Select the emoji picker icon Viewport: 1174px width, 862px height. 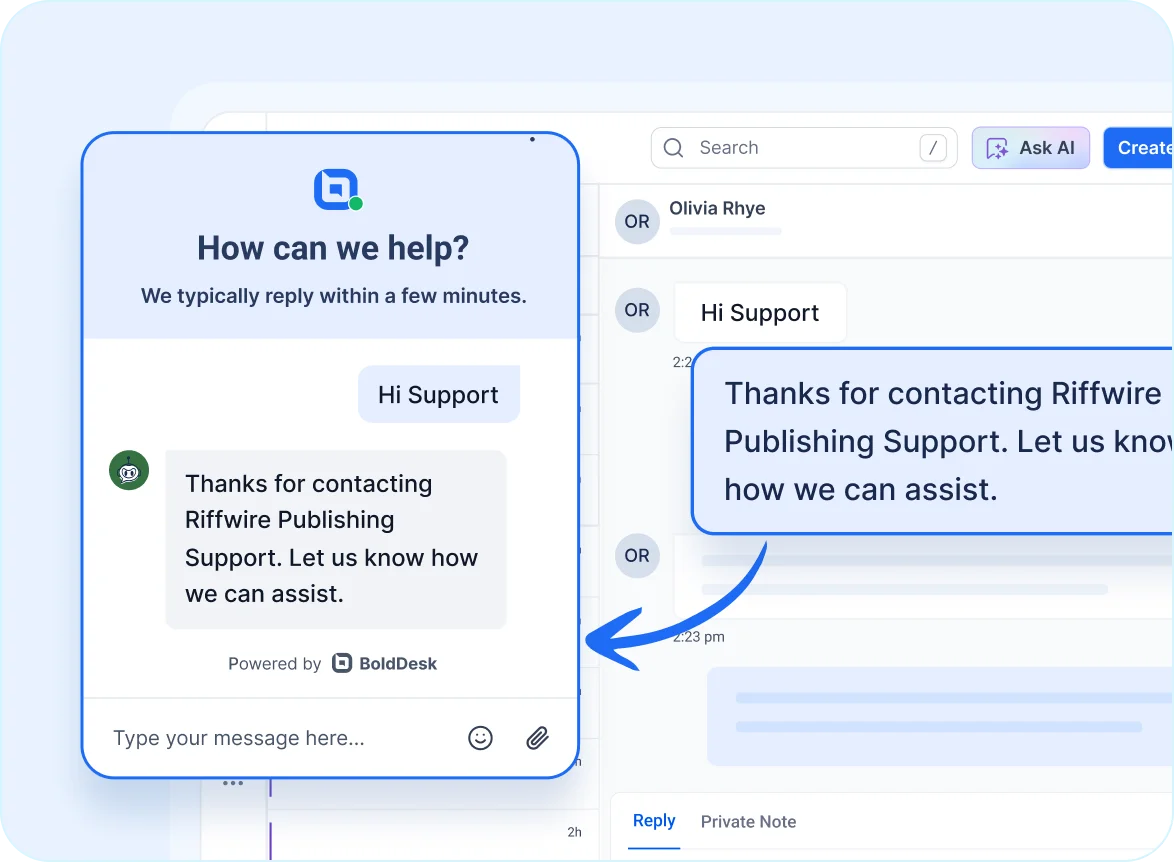tap(480, 737)
